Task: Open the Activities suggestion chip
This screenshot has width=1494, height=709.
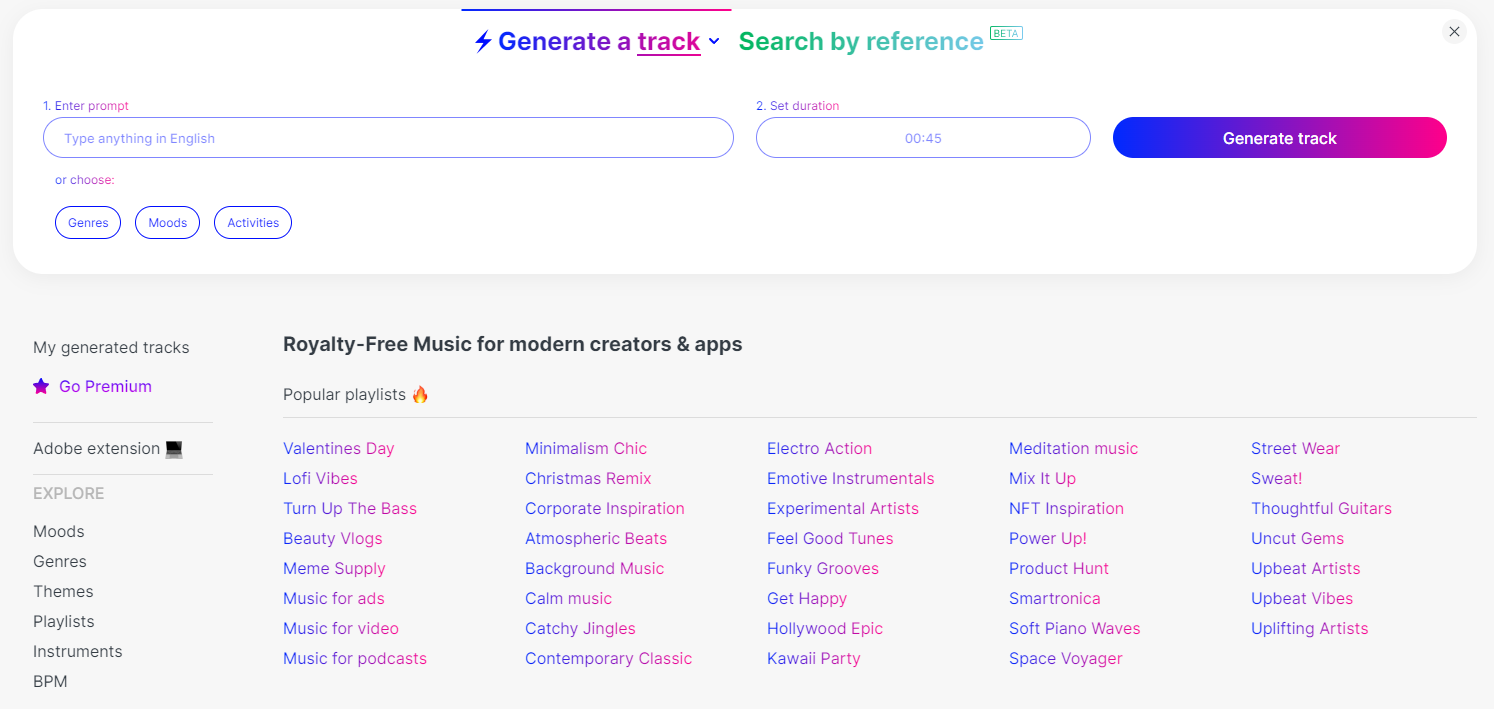Action: [252, 222]
